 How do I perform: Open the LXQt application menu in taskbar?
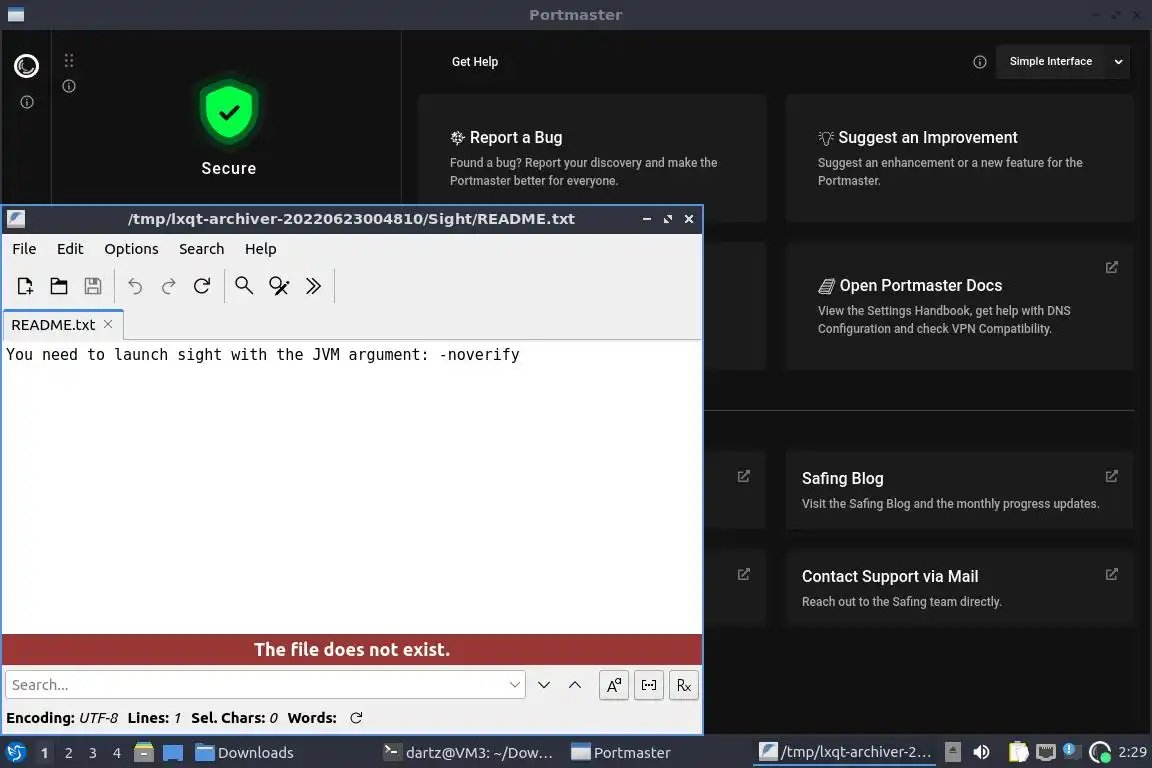16,753
